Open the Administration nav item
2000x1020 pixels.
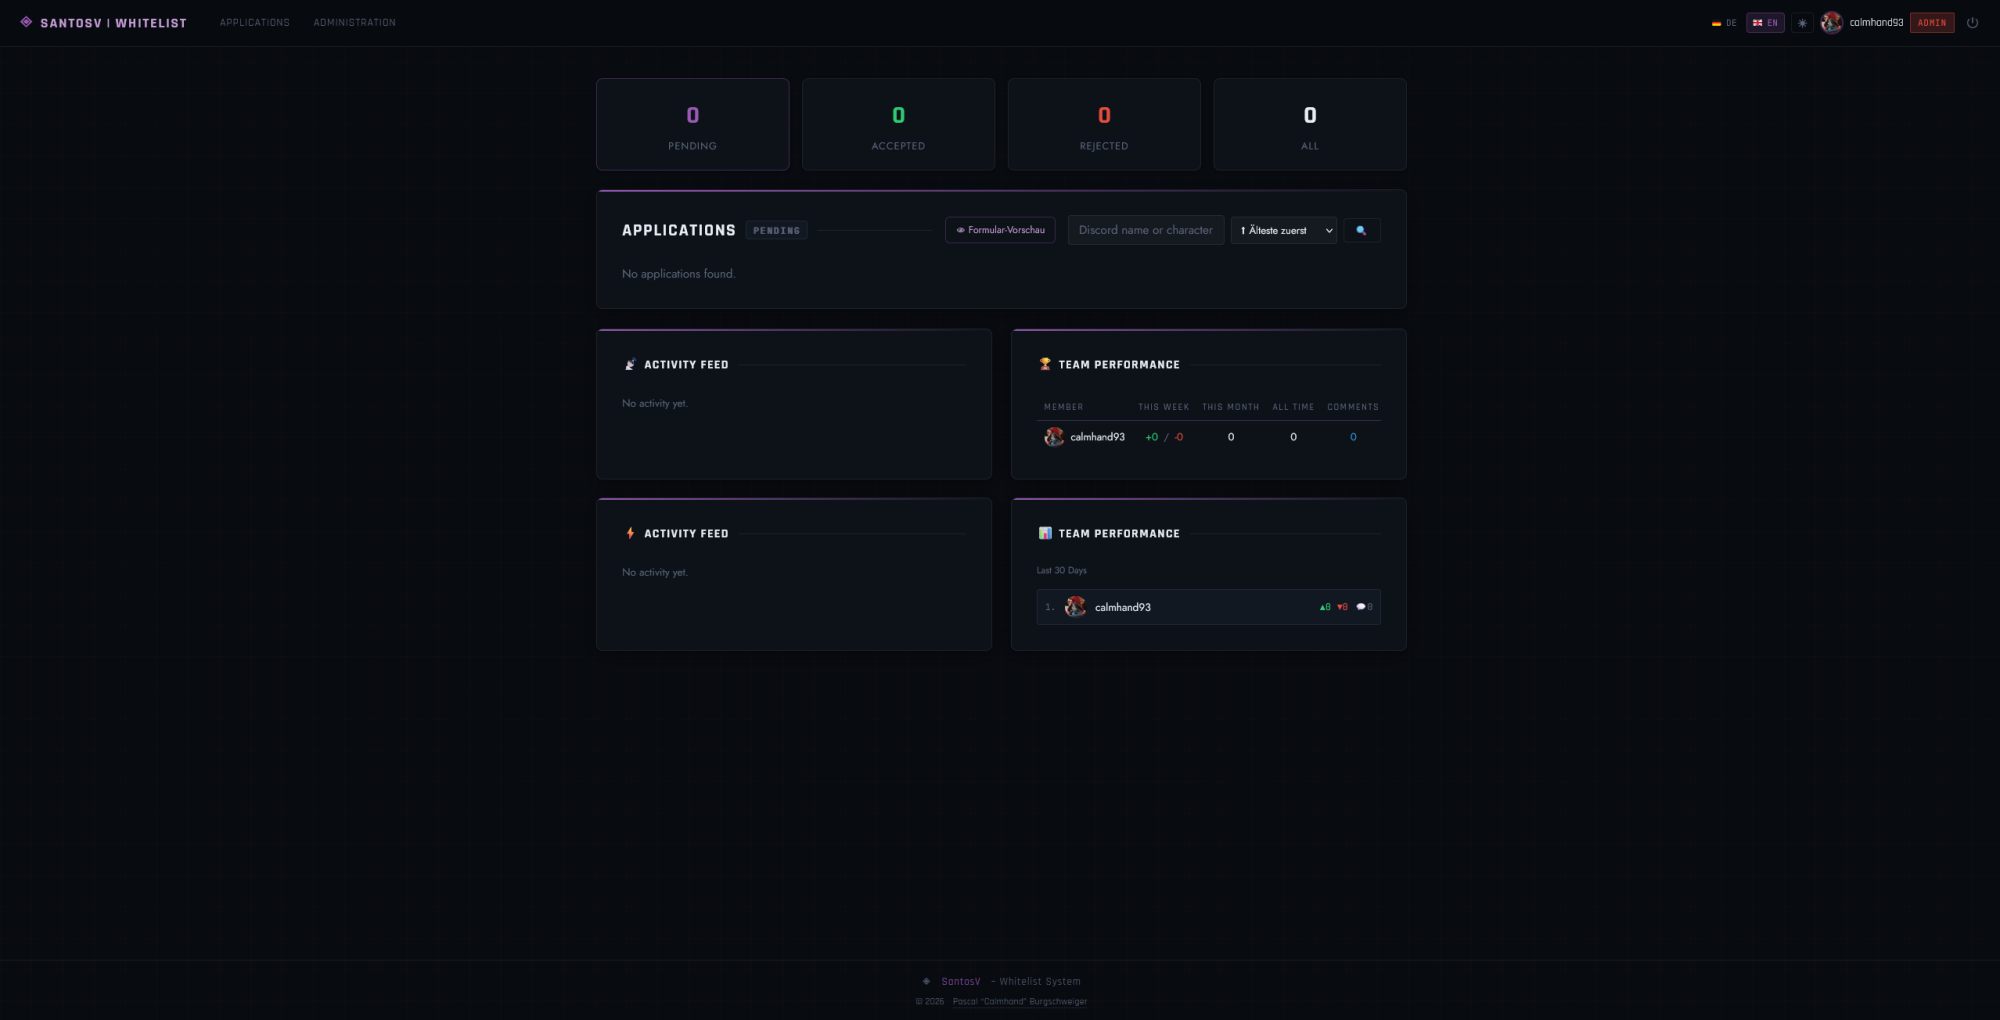tap(355, 23)
